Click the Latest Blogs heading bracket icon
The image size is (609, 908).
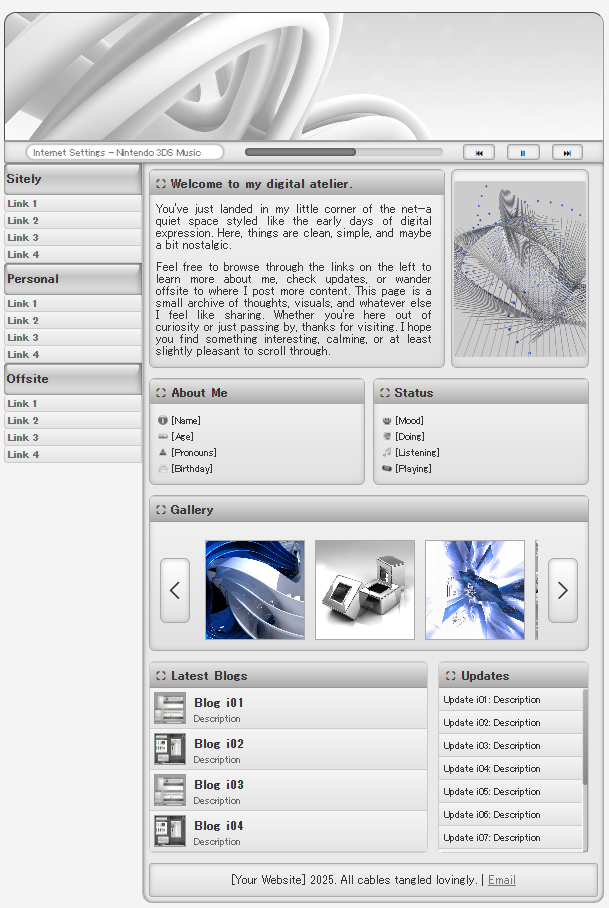click(161, 676)
